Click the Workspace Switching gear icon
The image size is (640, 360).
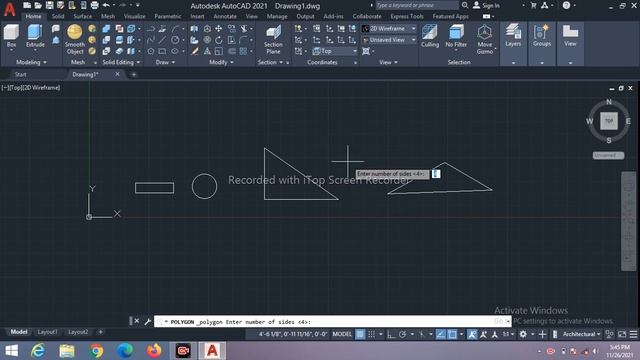pos(523,334)
